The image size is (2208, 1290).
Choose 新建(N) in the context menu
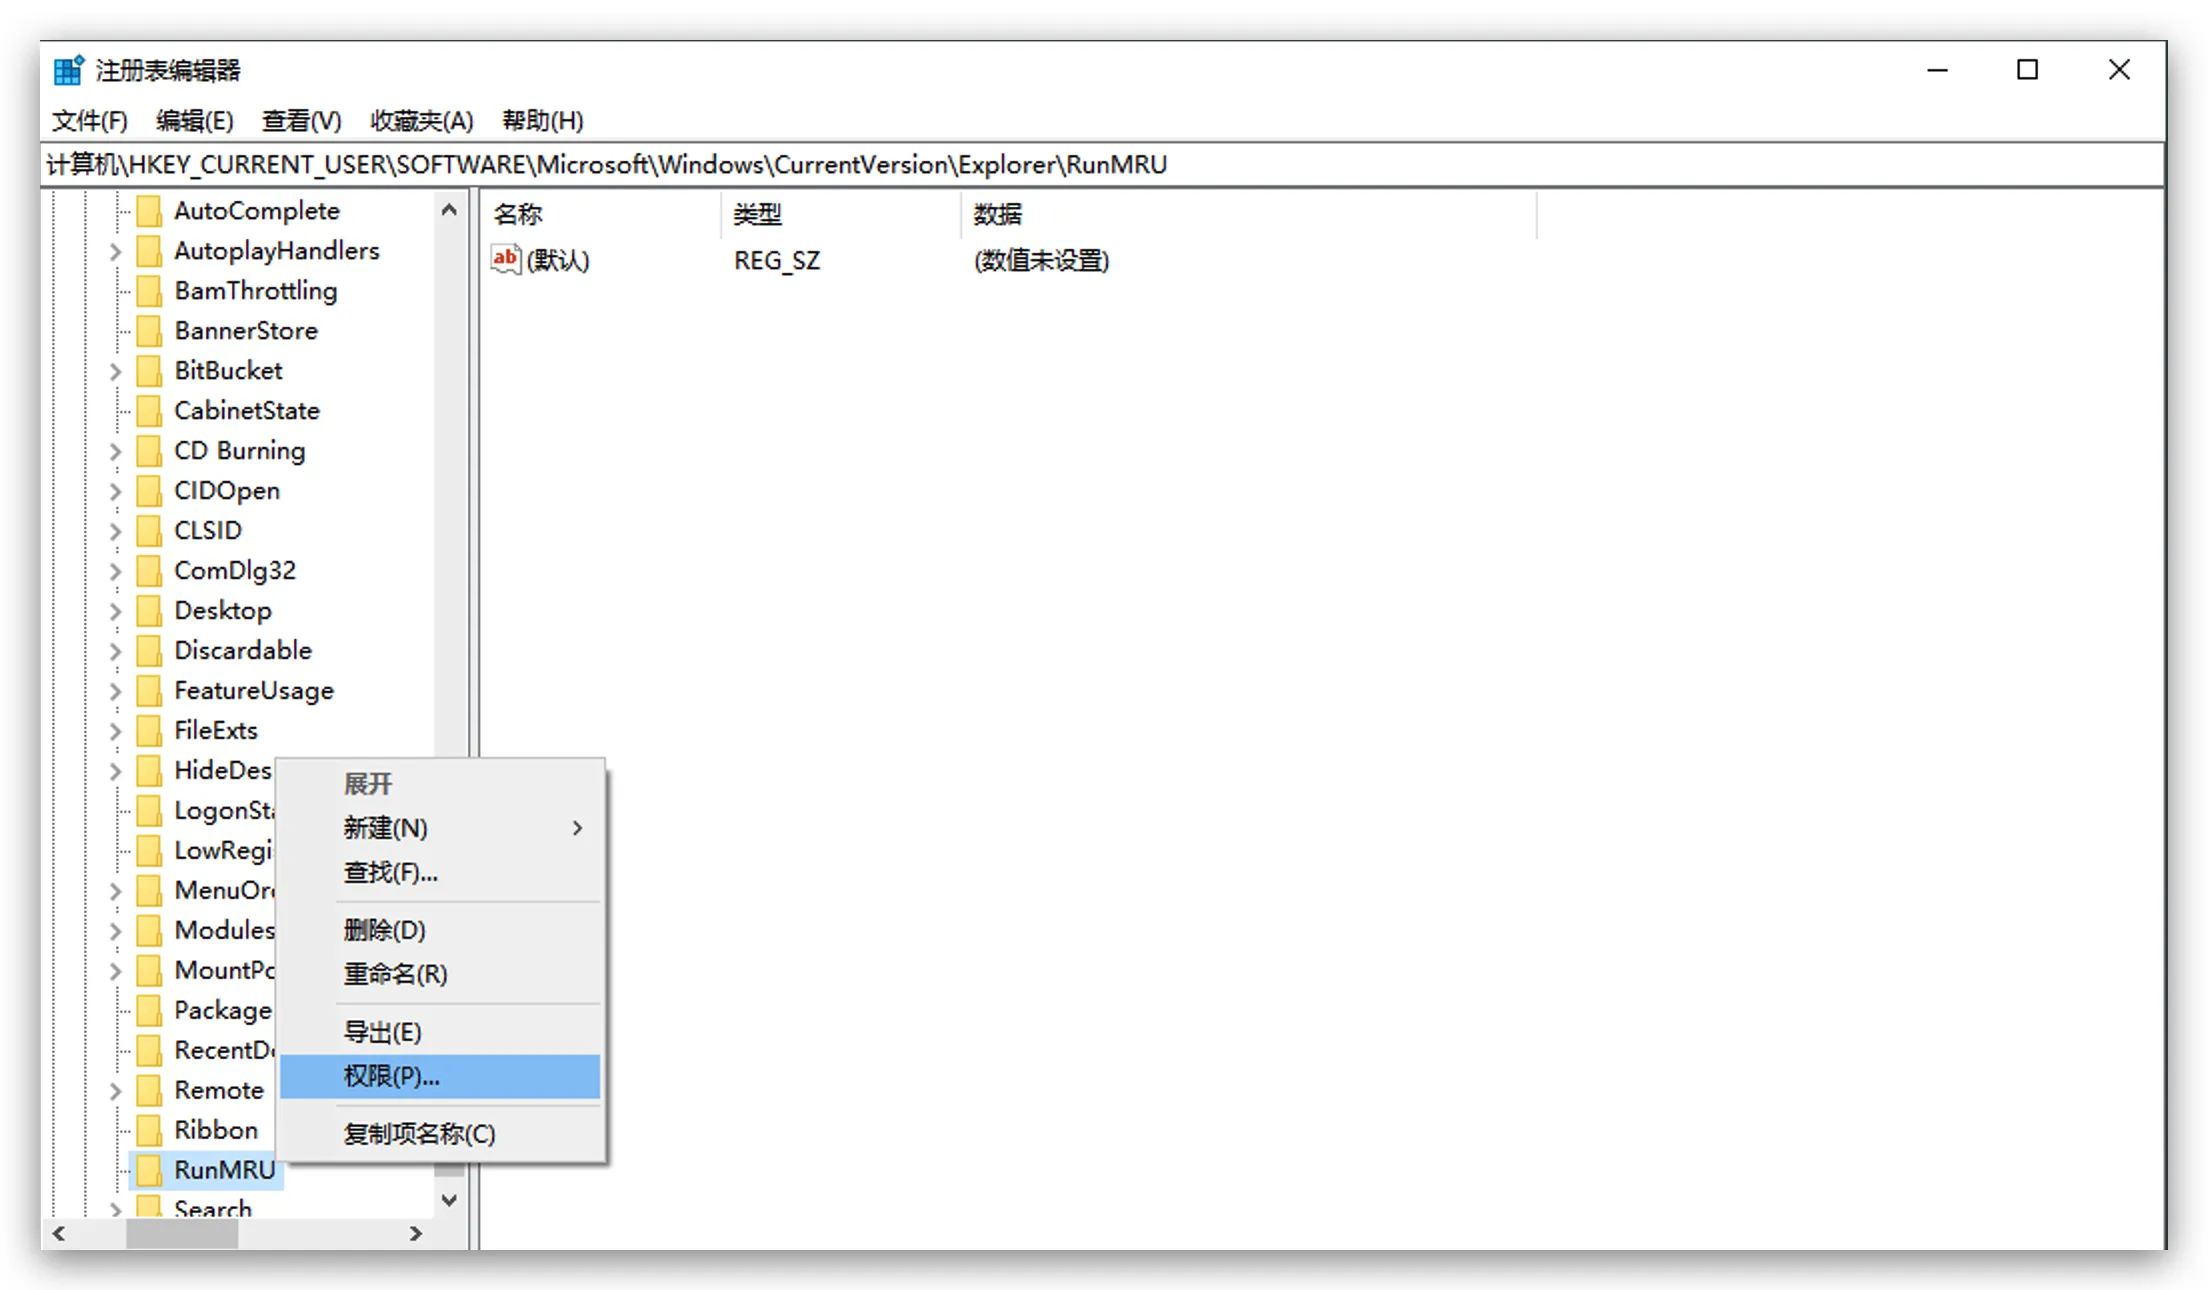(x=440, y=828)
